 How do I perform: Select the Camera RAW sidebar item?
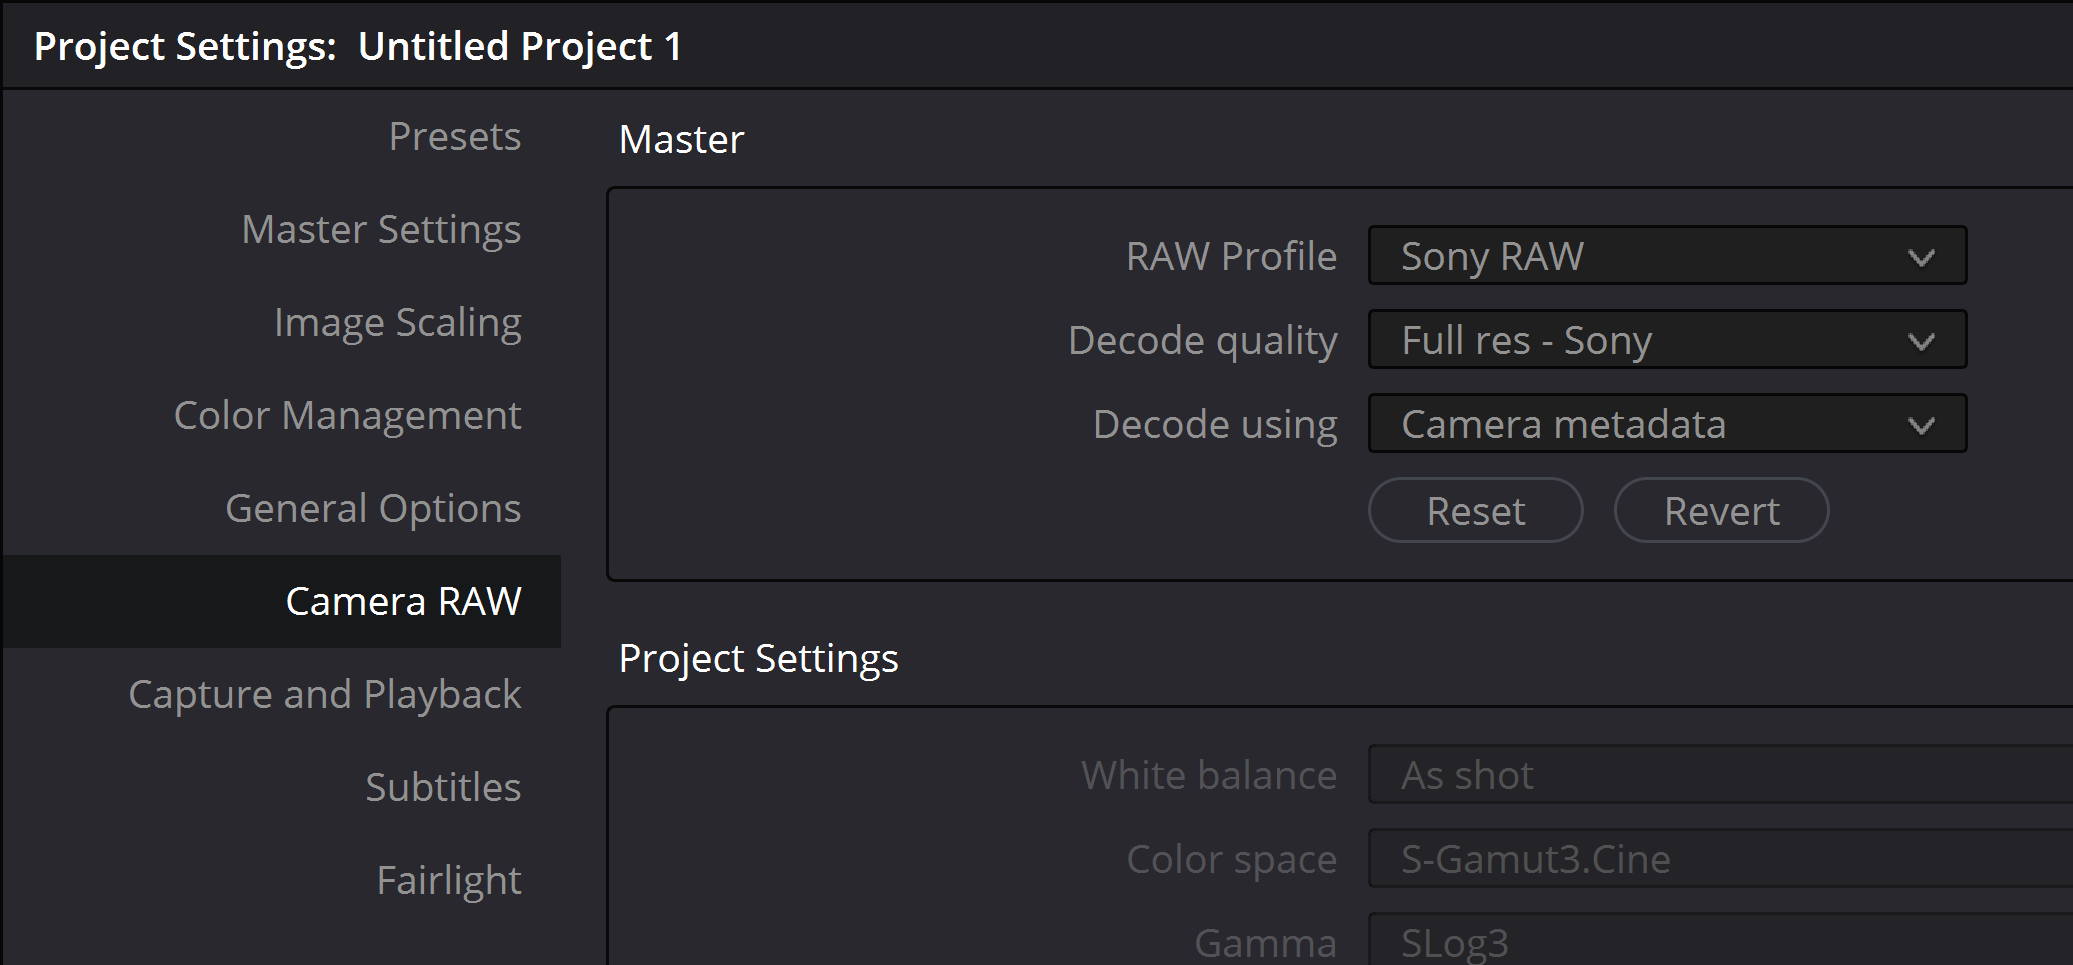tap(403, 602)
